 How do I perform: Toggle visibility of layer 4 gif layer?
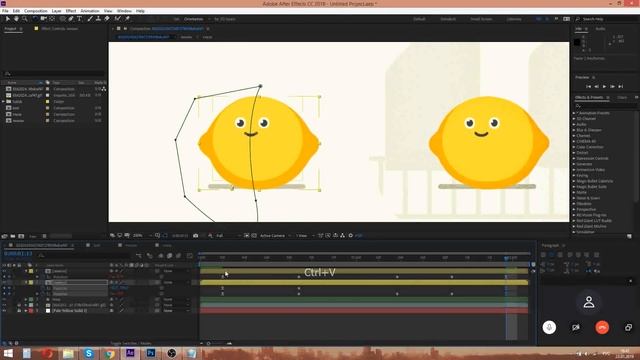coord(4,305)
